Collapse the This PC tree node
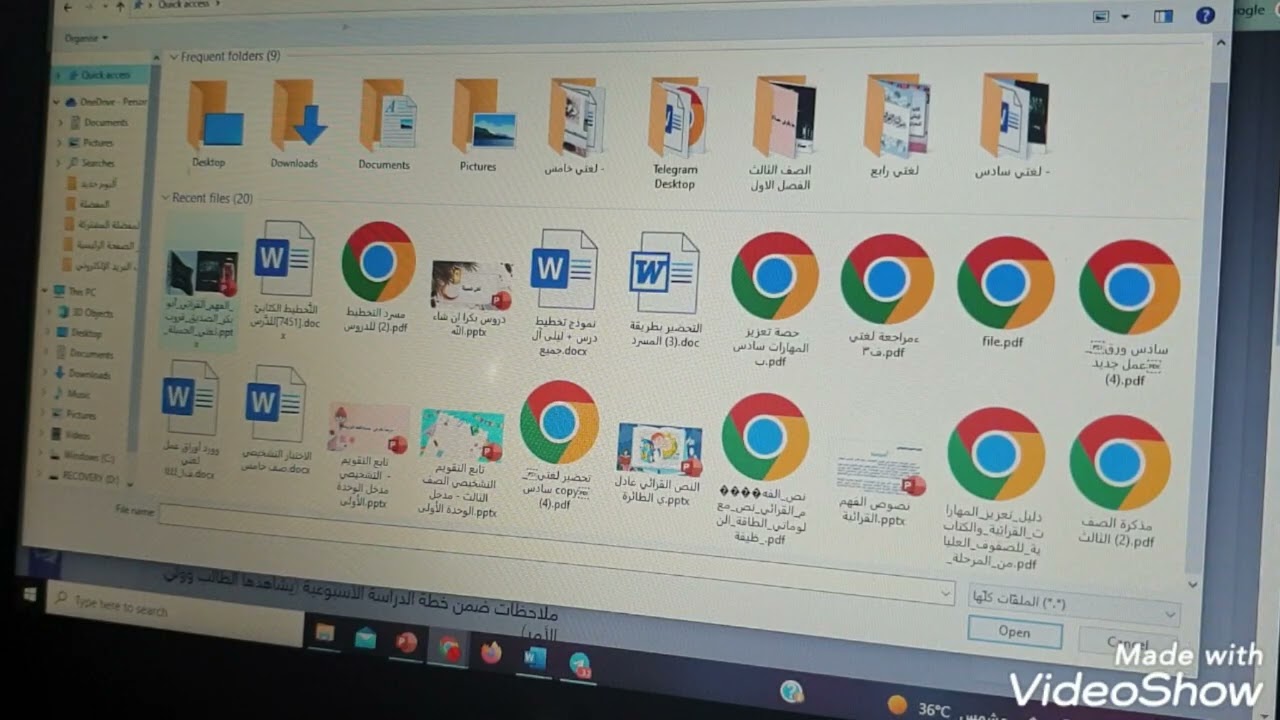 coord(46,291)
